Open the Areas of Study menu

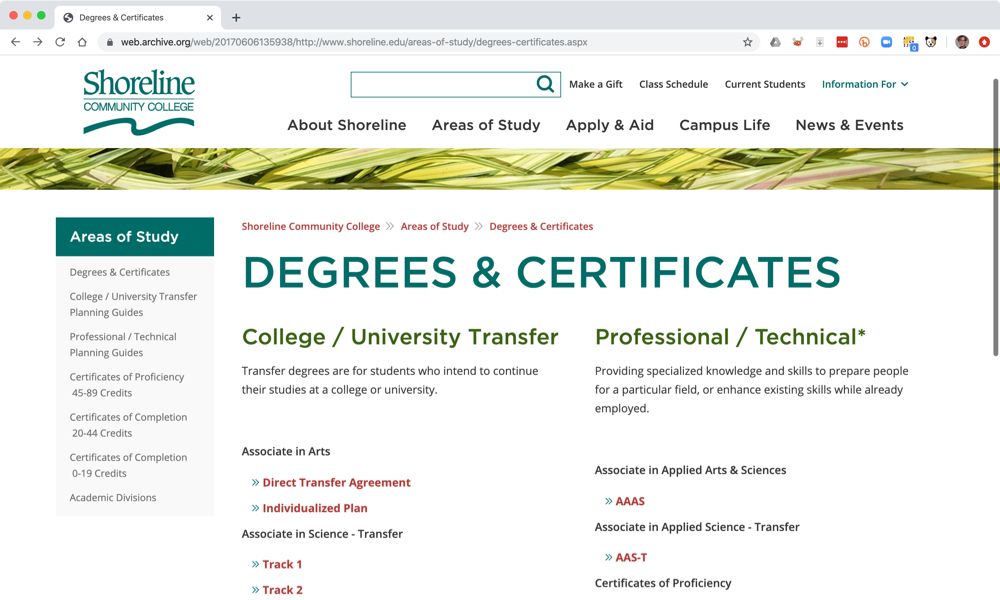(486, 125)
